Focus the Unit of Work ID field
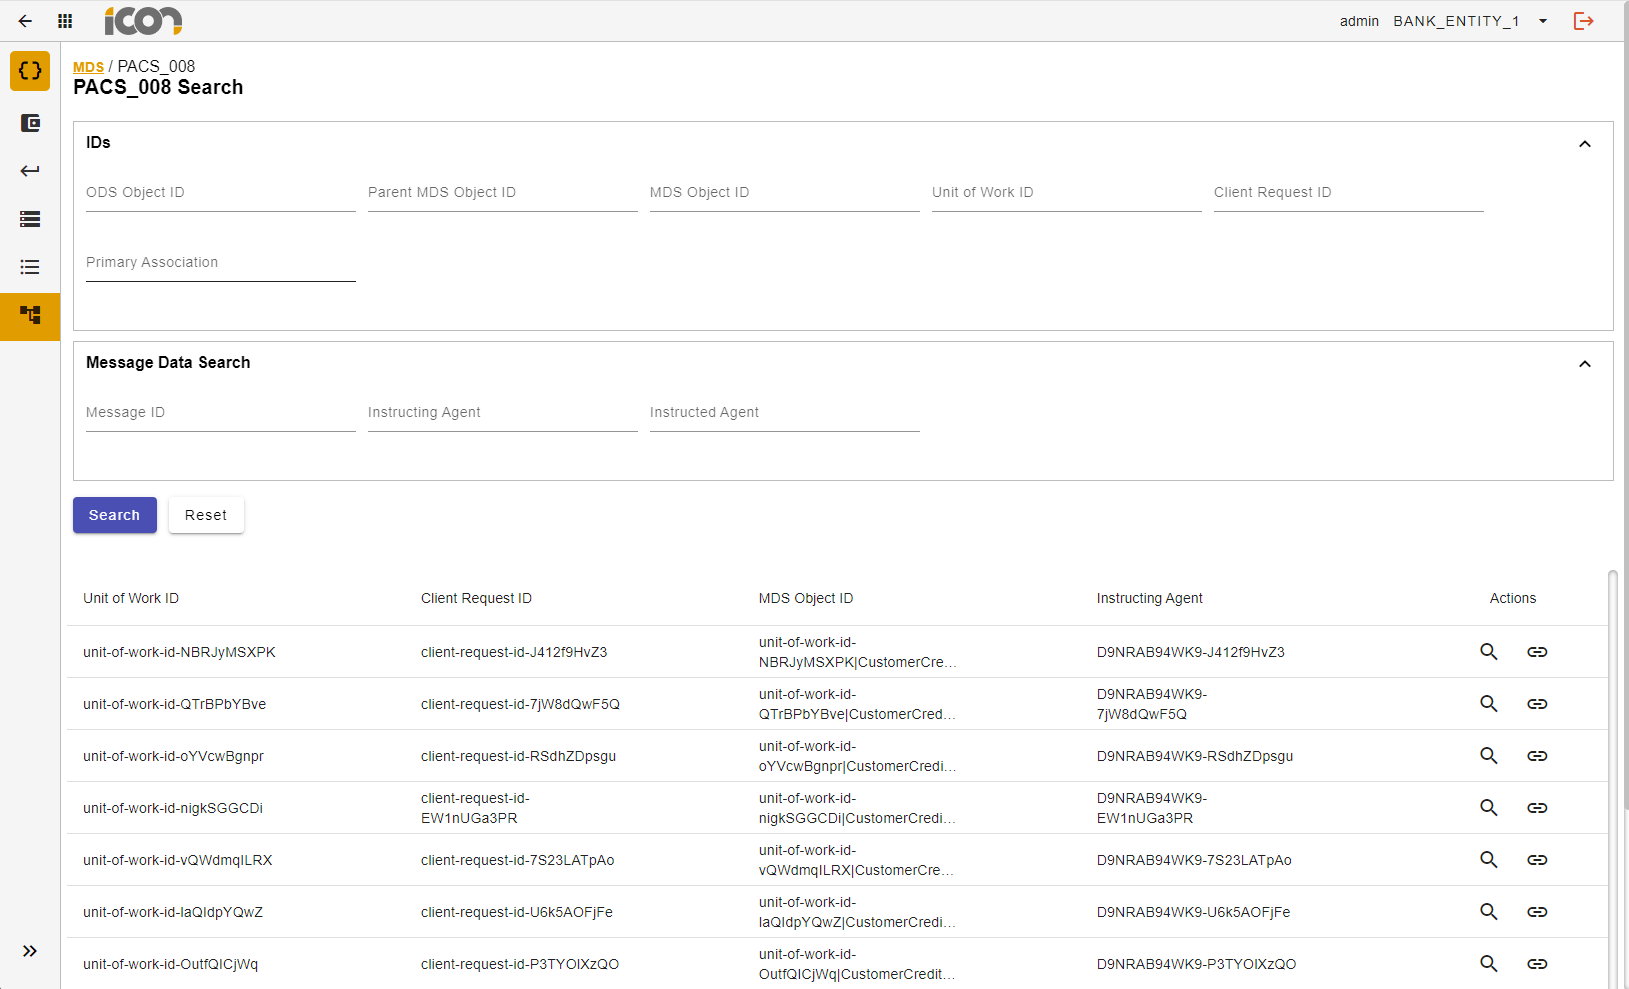1629x989 pixels. [1066, 194]
